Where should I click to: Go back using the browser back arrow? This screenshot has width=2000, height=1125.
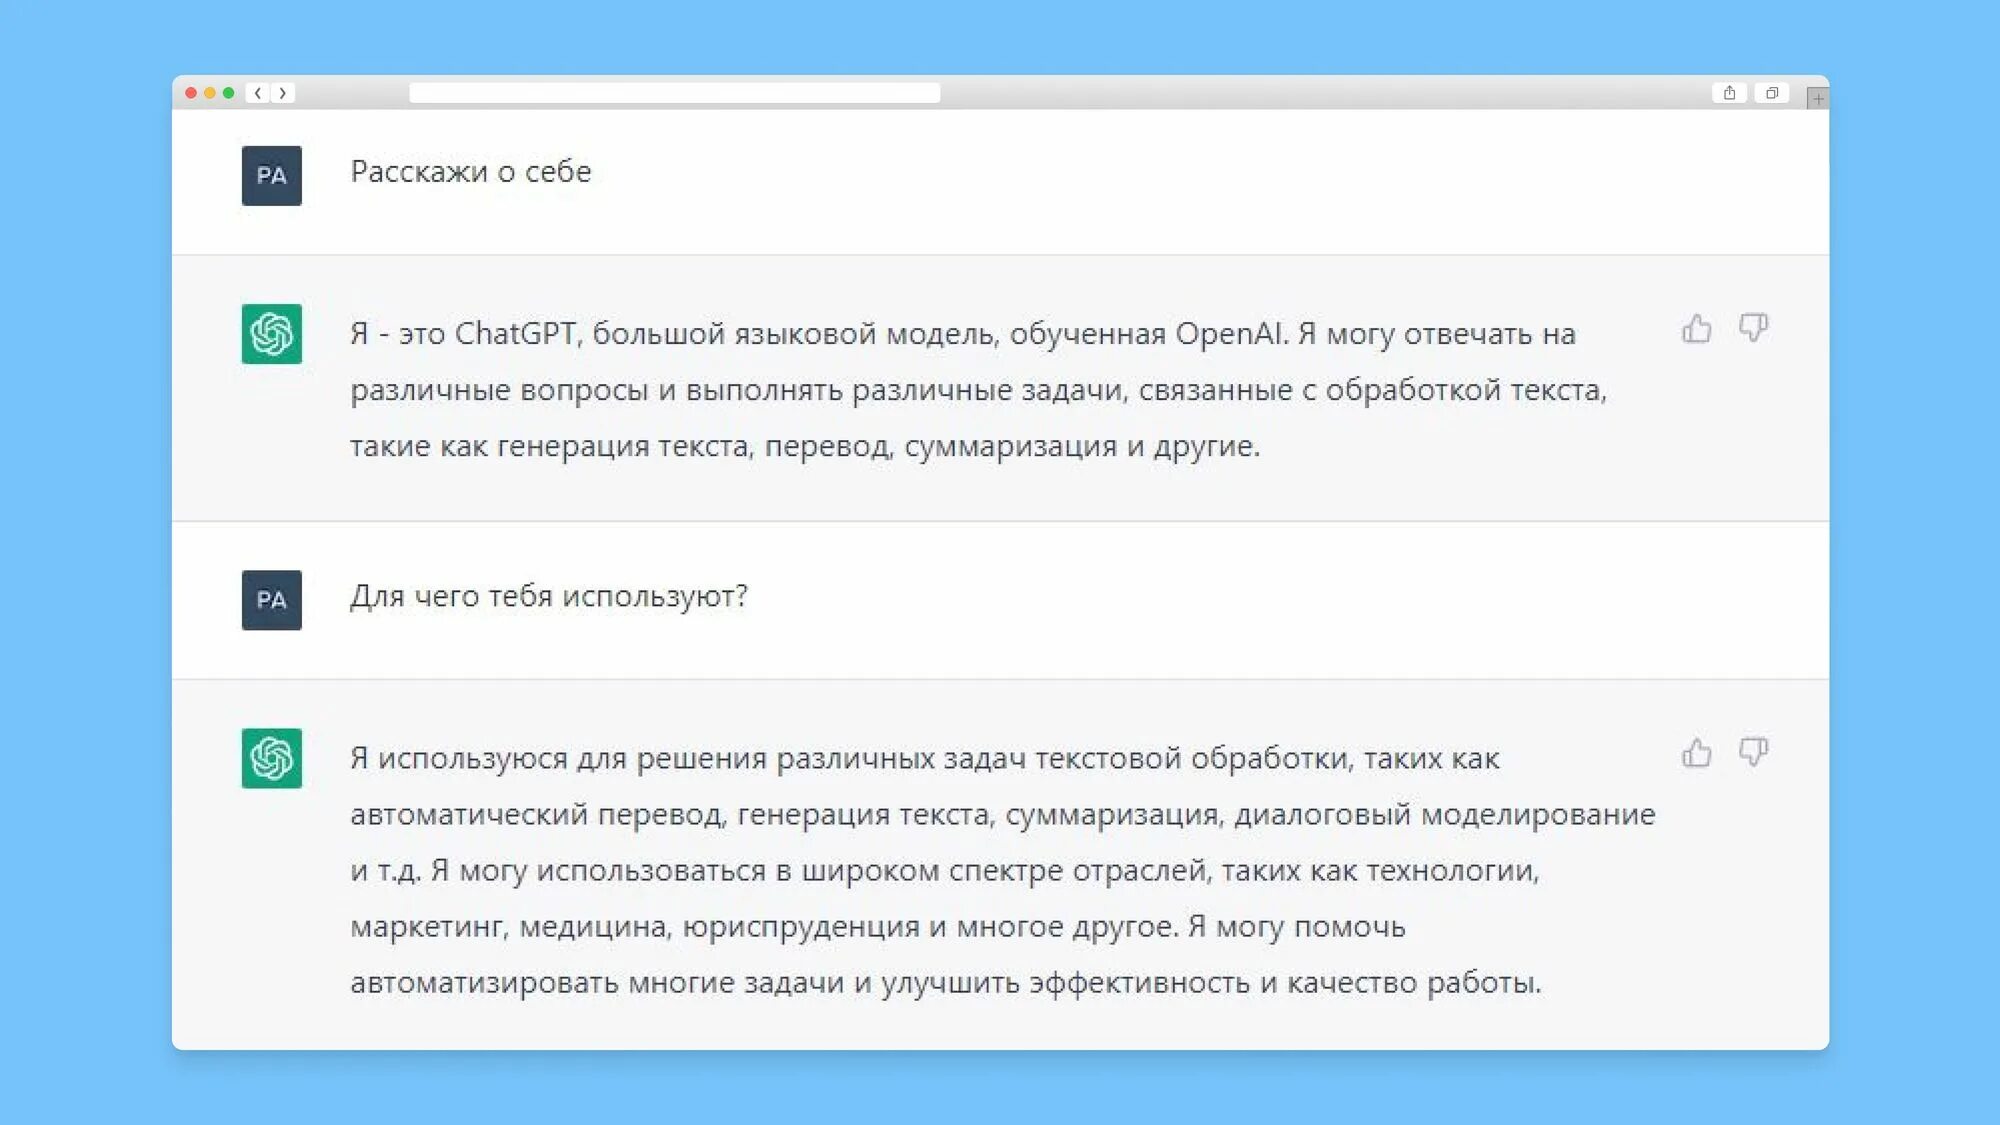click(x=258, y=93)
